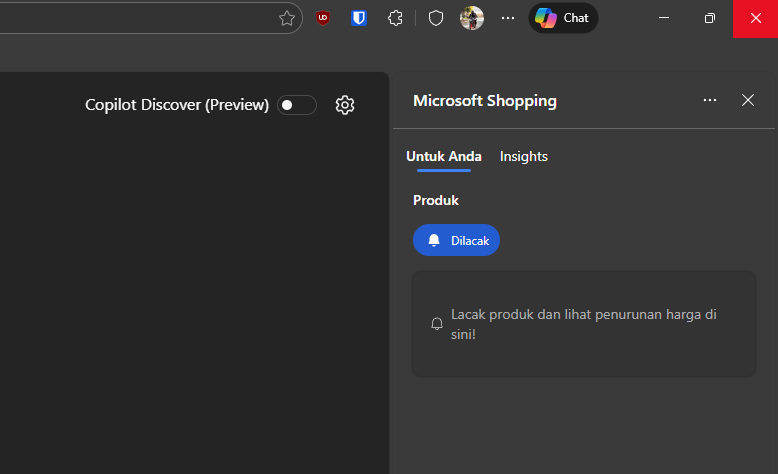The image size is (778, 474).
Task: Open page settings via the gear icon
Action: click(x=345, y=105)
